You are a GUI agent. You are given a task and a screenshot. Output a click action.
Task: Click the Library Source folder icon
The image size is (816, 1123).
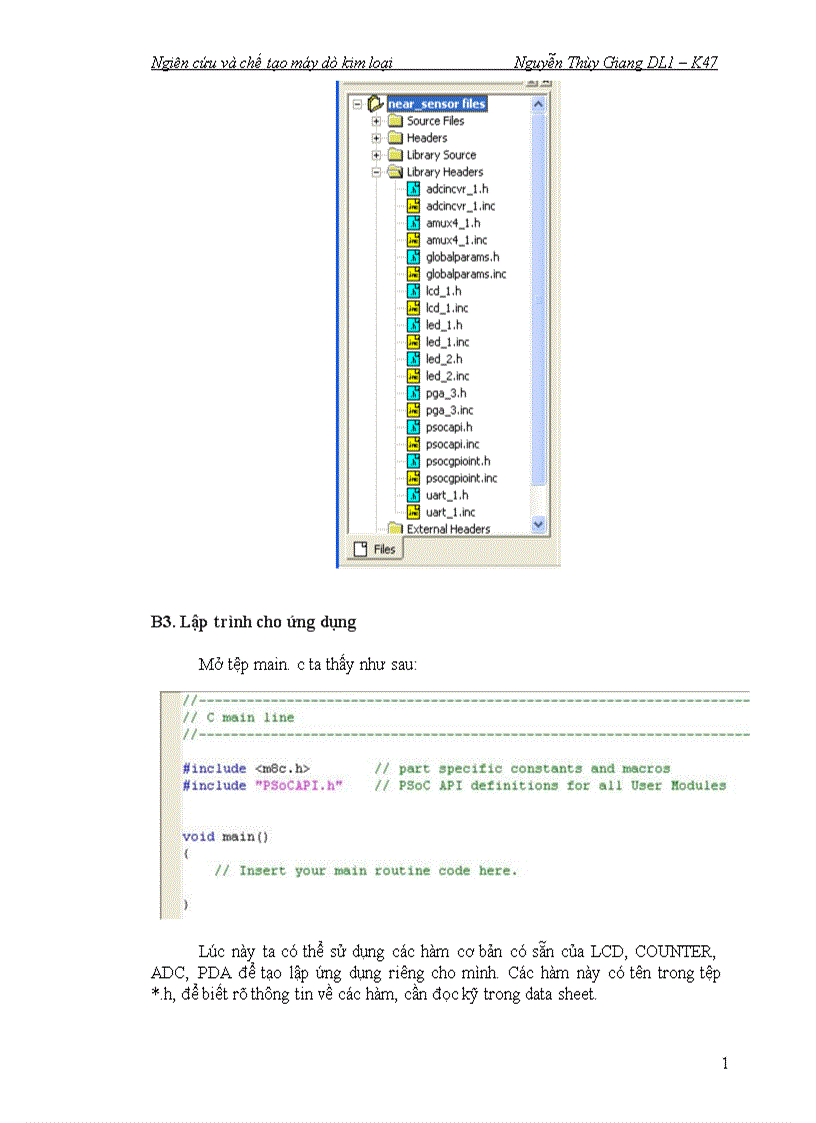coord(394,155)
